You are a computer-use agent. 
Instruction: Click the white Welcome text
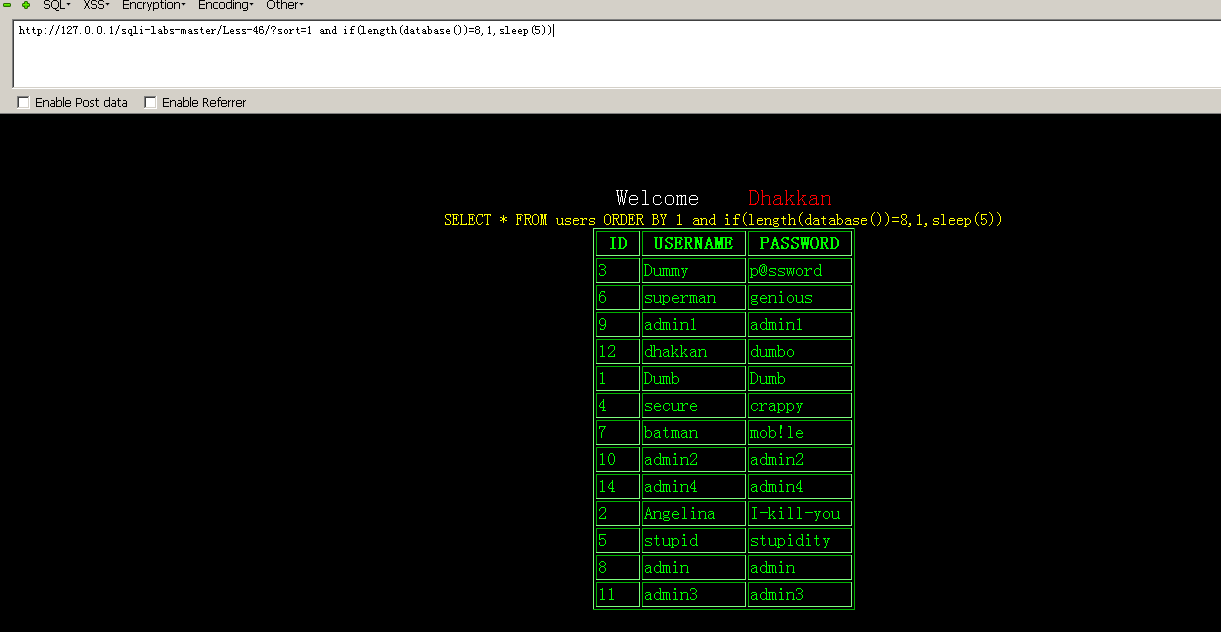click(x=657, y=198)
